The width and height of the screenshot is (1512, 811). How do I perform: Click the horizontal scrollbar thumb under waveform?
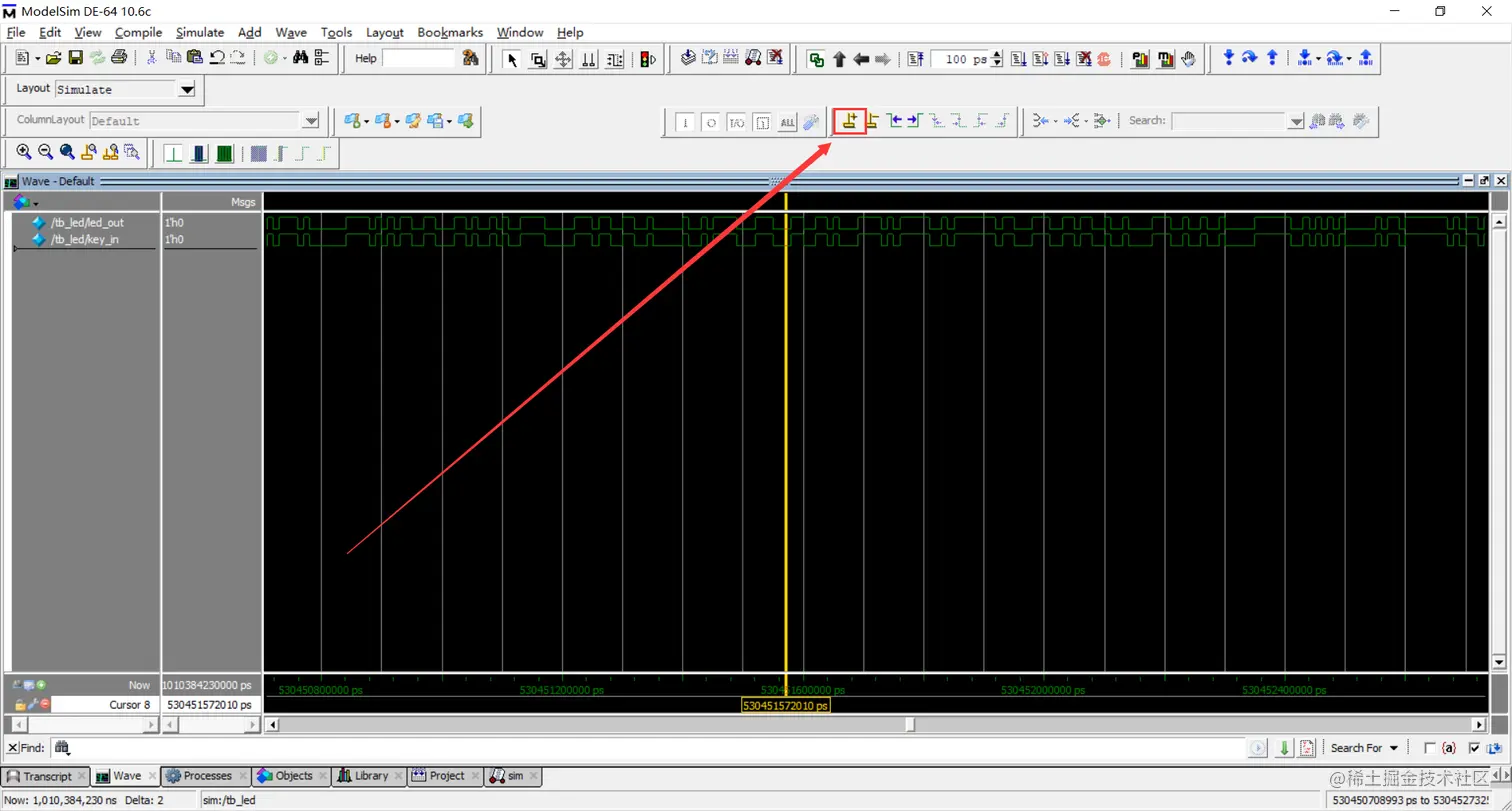click(x=909, y=724)
